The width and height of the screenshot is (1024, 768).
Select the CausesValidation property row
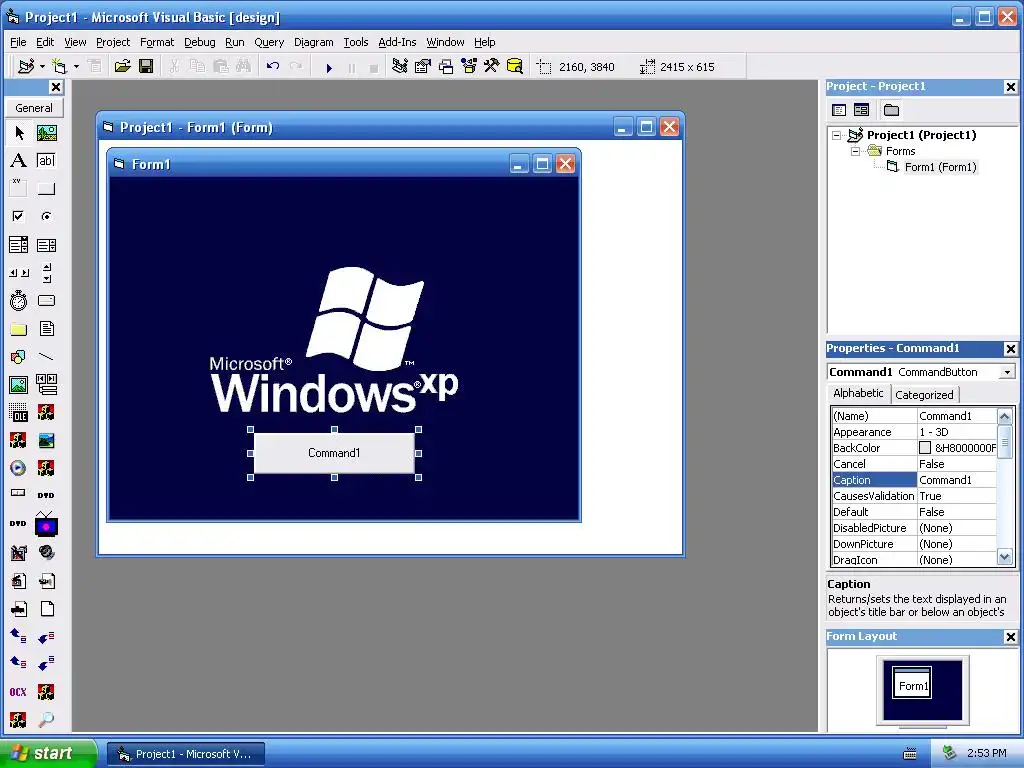coord(914,496)
